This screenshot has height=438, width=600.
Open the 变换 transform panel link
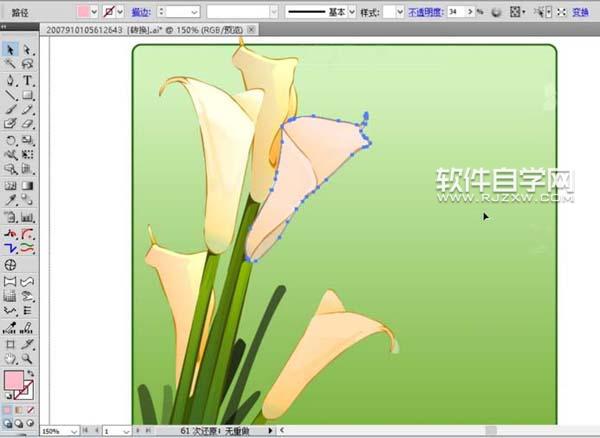[x=580, y=12]
